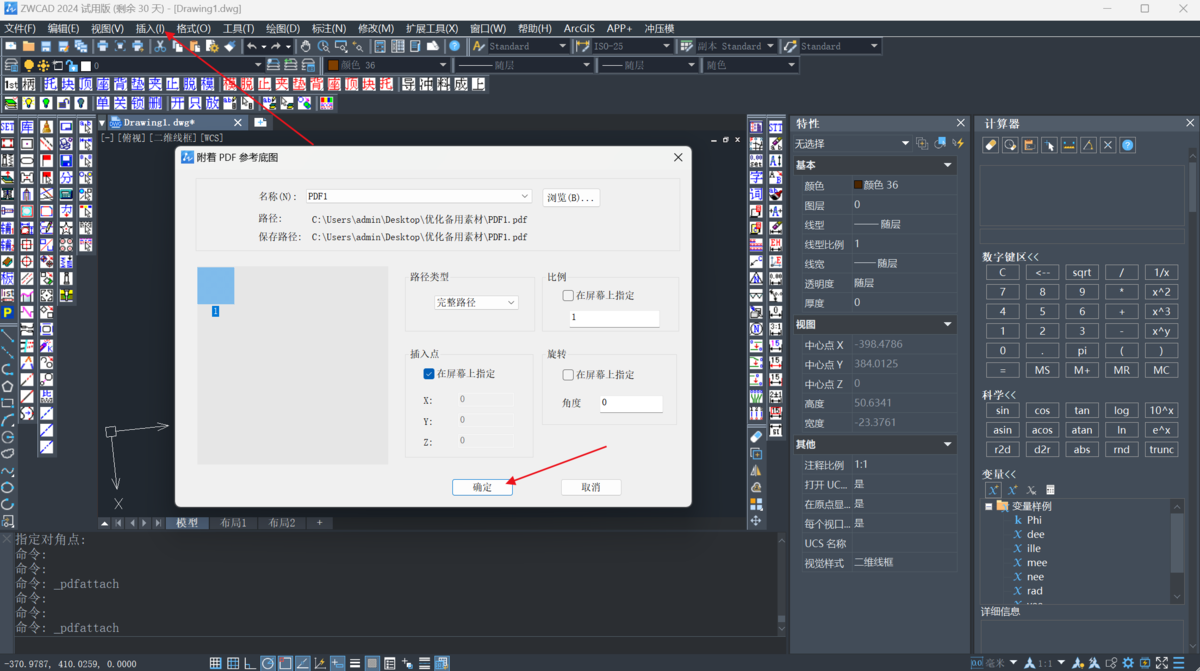Select the Pan hand tool
This screenshot has width=1200, height=671.
point(305,46)
